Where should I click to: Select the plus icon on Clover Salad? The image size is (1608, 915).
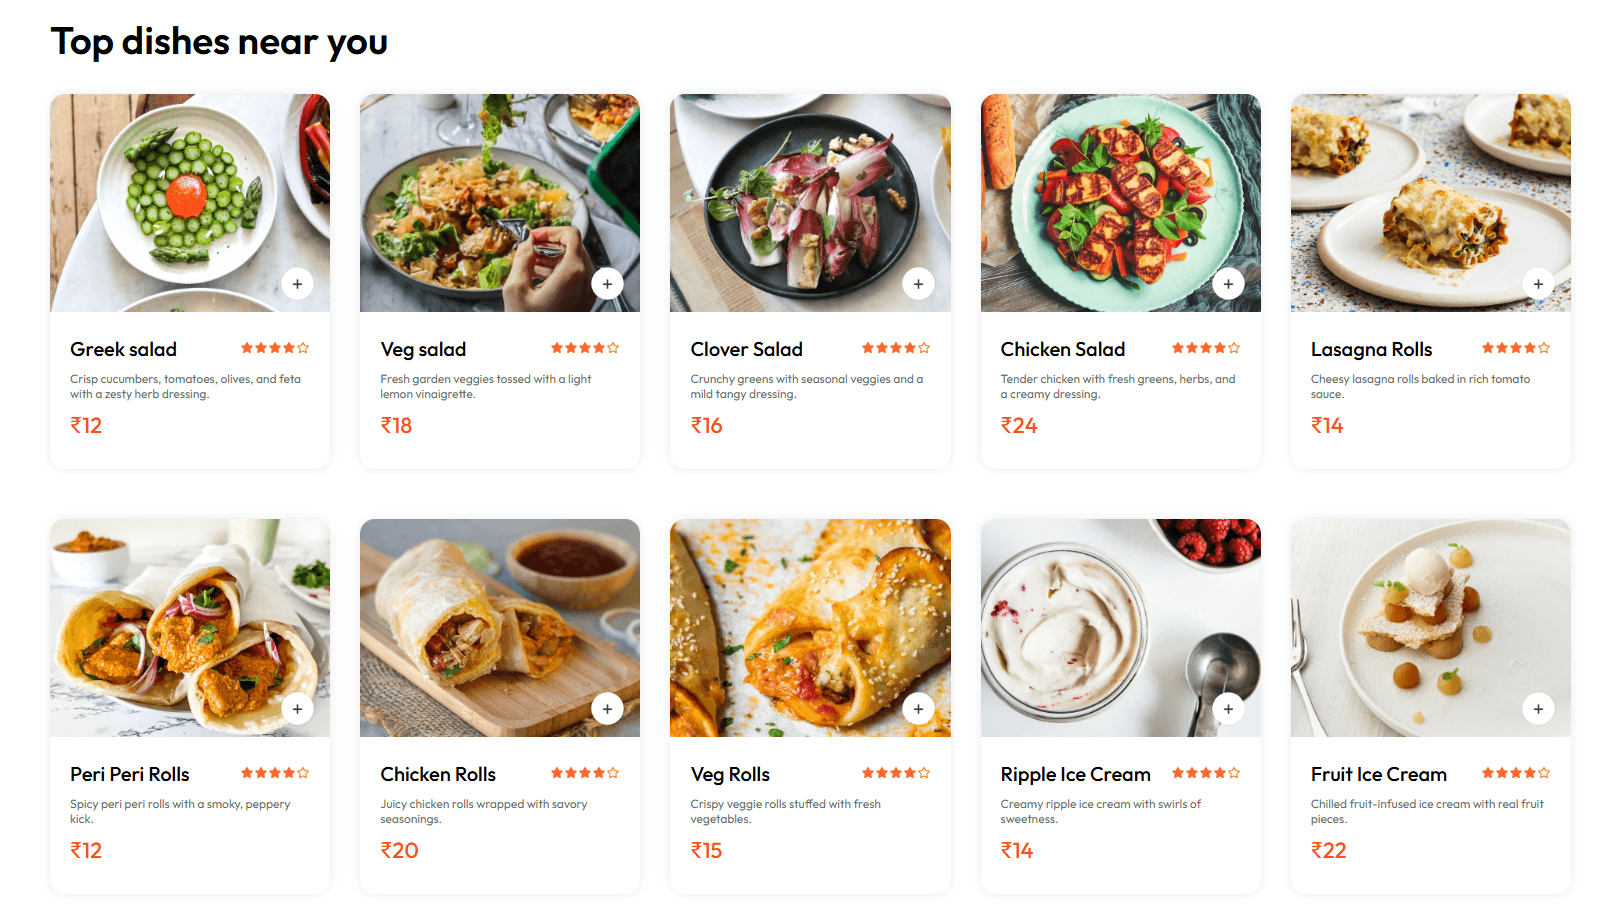pos(918,283)
